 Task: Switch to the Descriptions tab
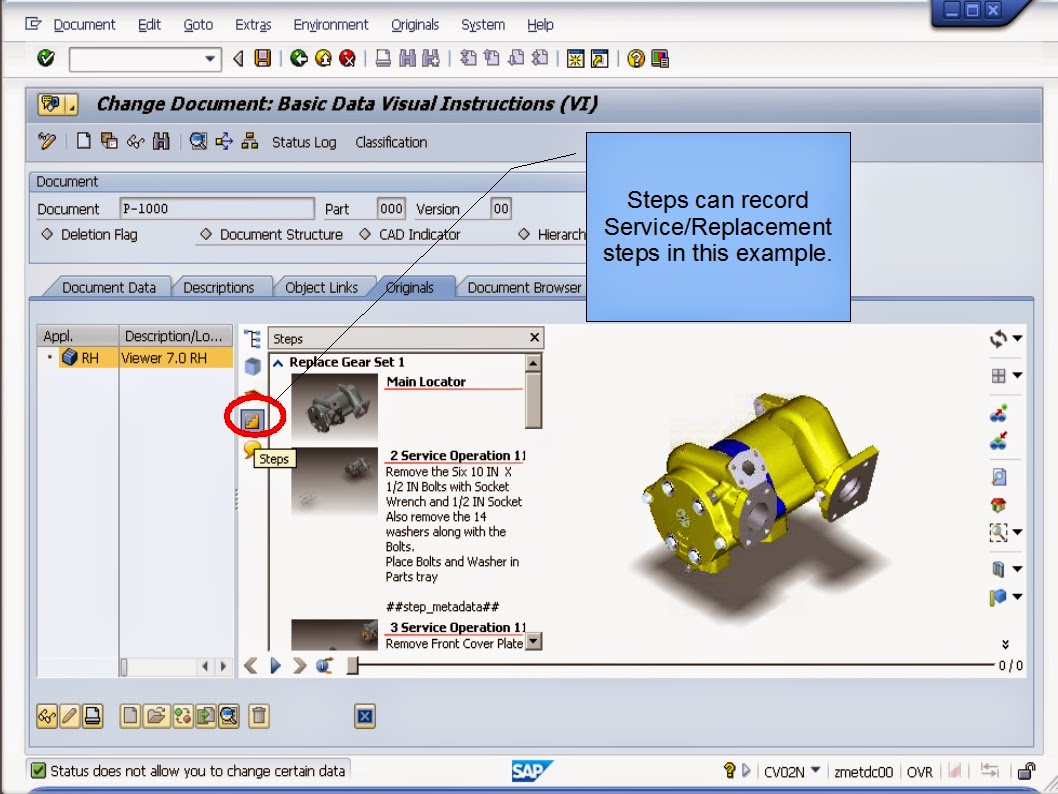(x=222, y=287)
